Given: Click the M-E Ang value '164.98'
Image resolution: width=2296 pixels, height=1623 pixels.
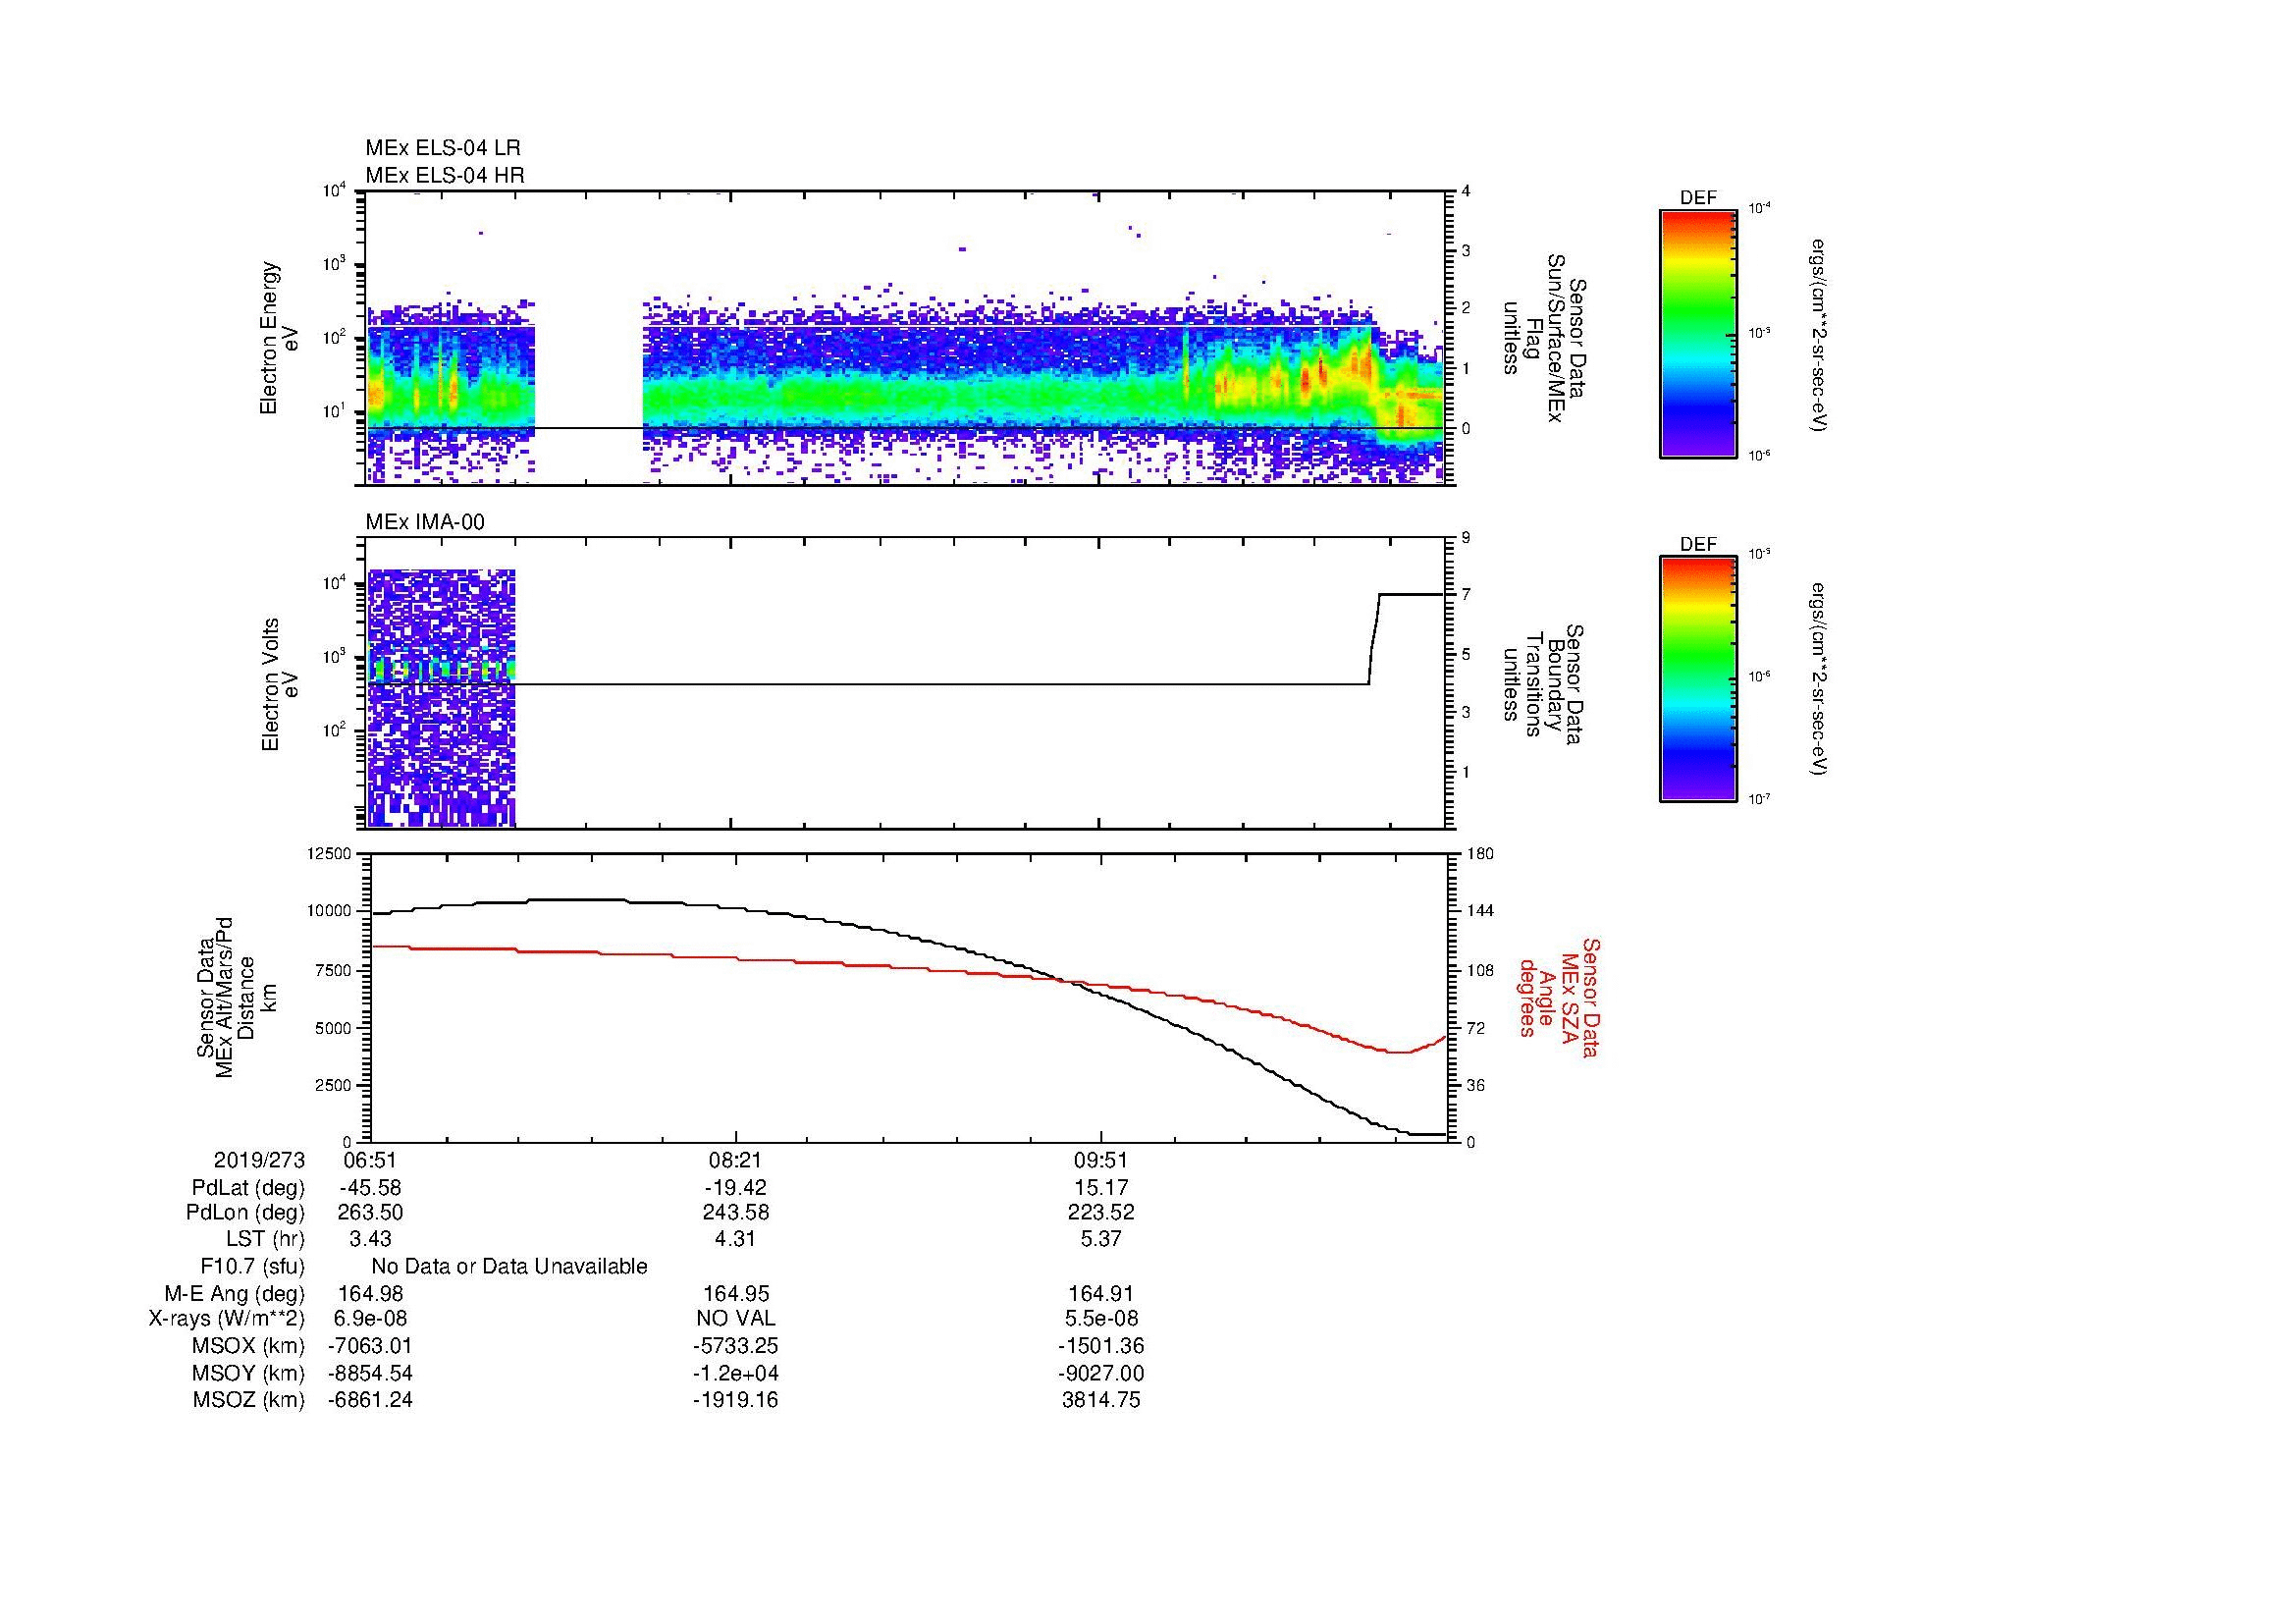Looking at the screenshot, I should click(x=370, y=1294).
